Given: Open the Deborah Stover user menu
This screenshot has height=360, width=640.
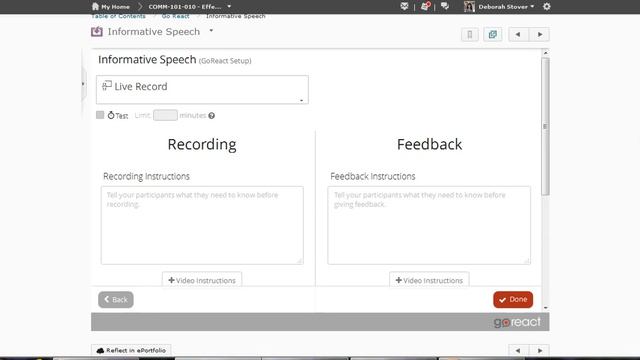Looking at the screenshot, I should [x=499, y=7].
